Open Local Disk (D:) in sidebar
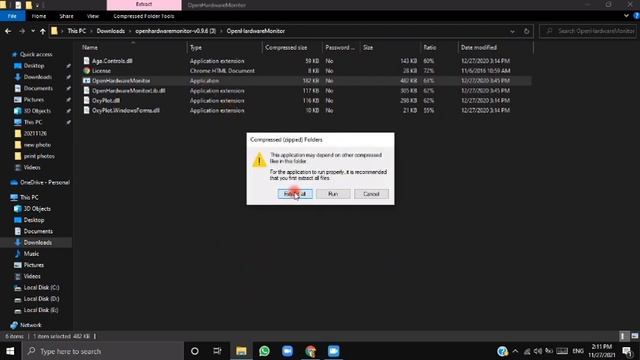Screen dimensions: 640x360 click(x=41, y=299)
